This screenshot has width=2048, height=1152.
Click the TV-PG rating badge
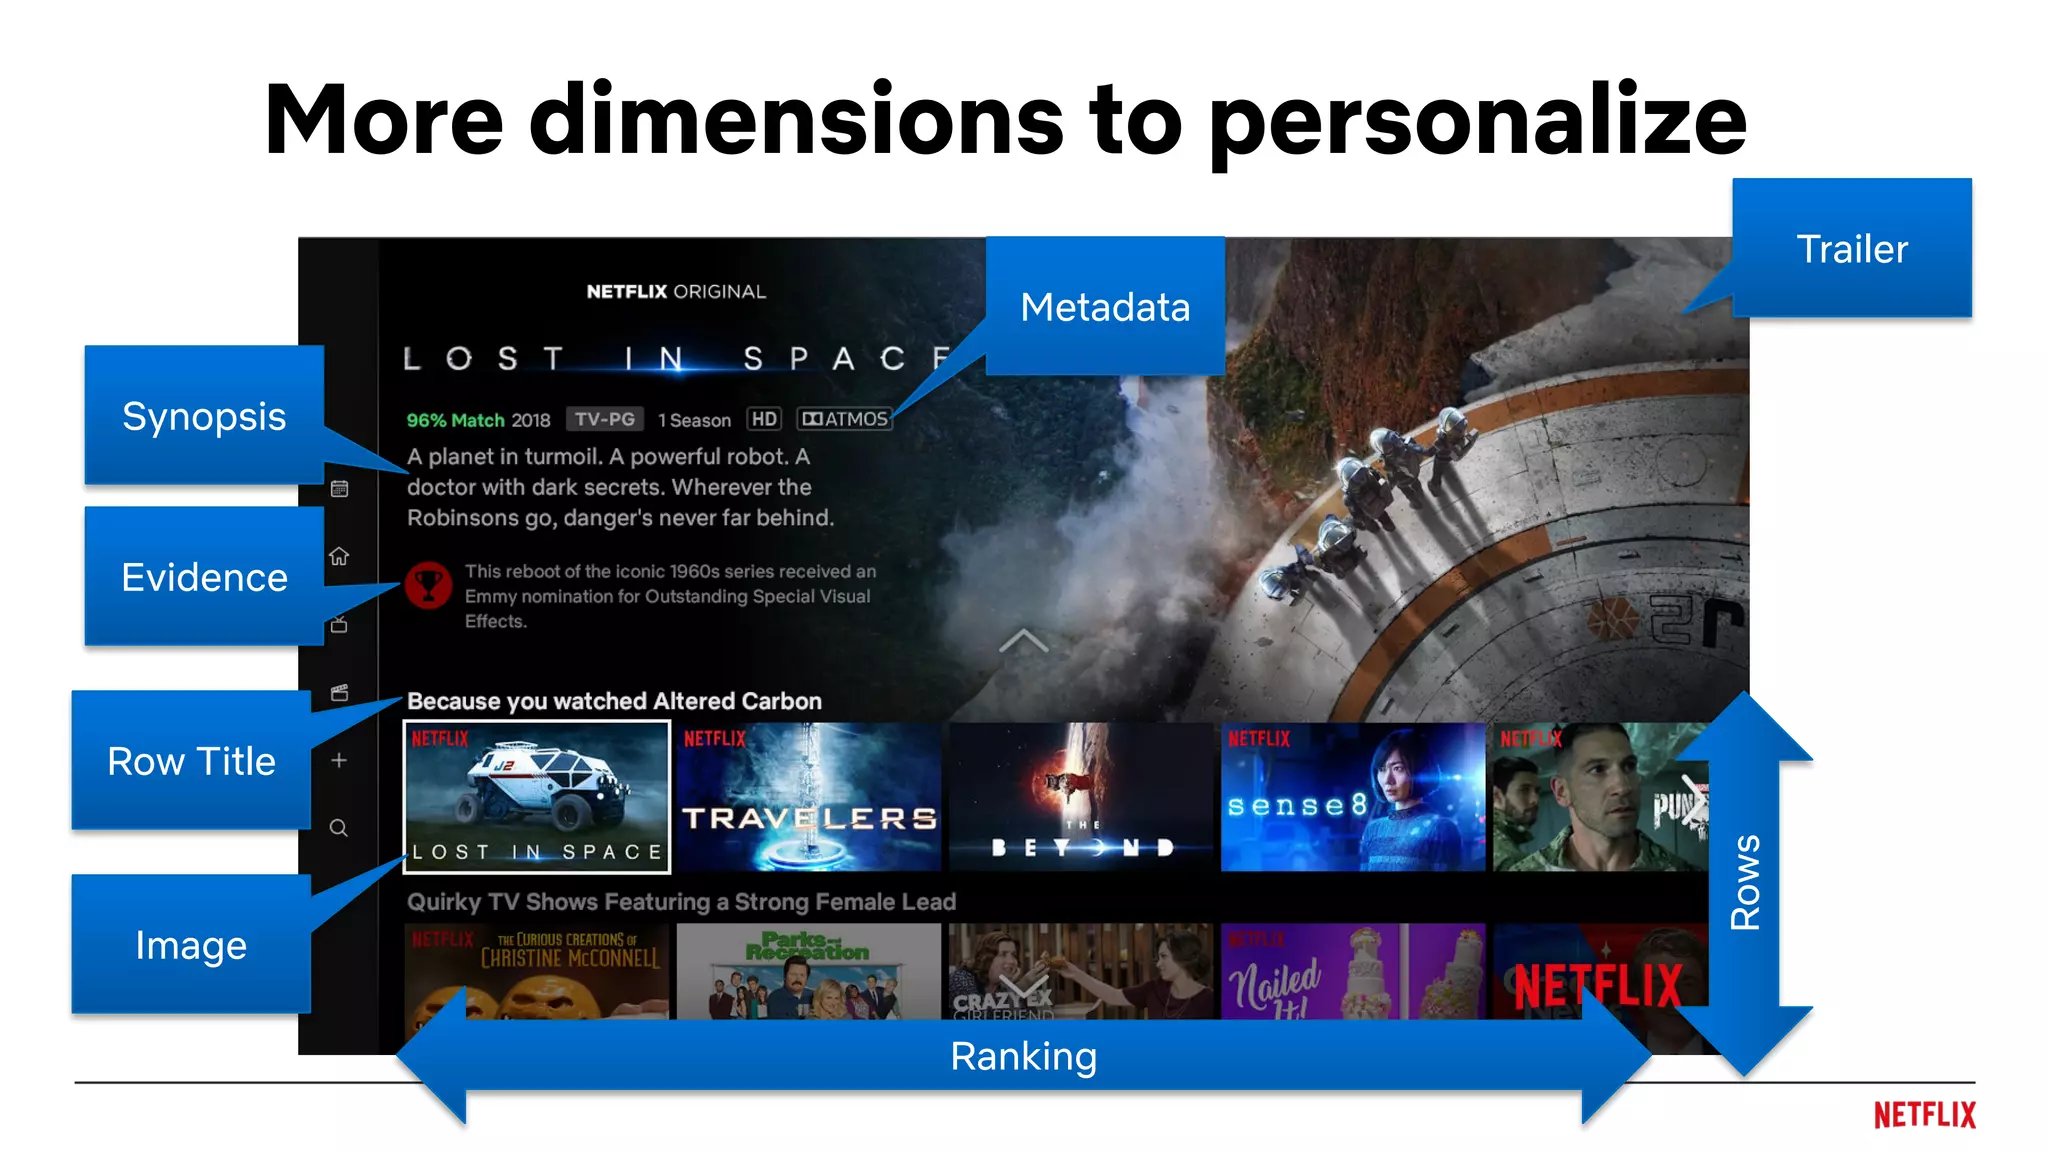click(604, 419)
